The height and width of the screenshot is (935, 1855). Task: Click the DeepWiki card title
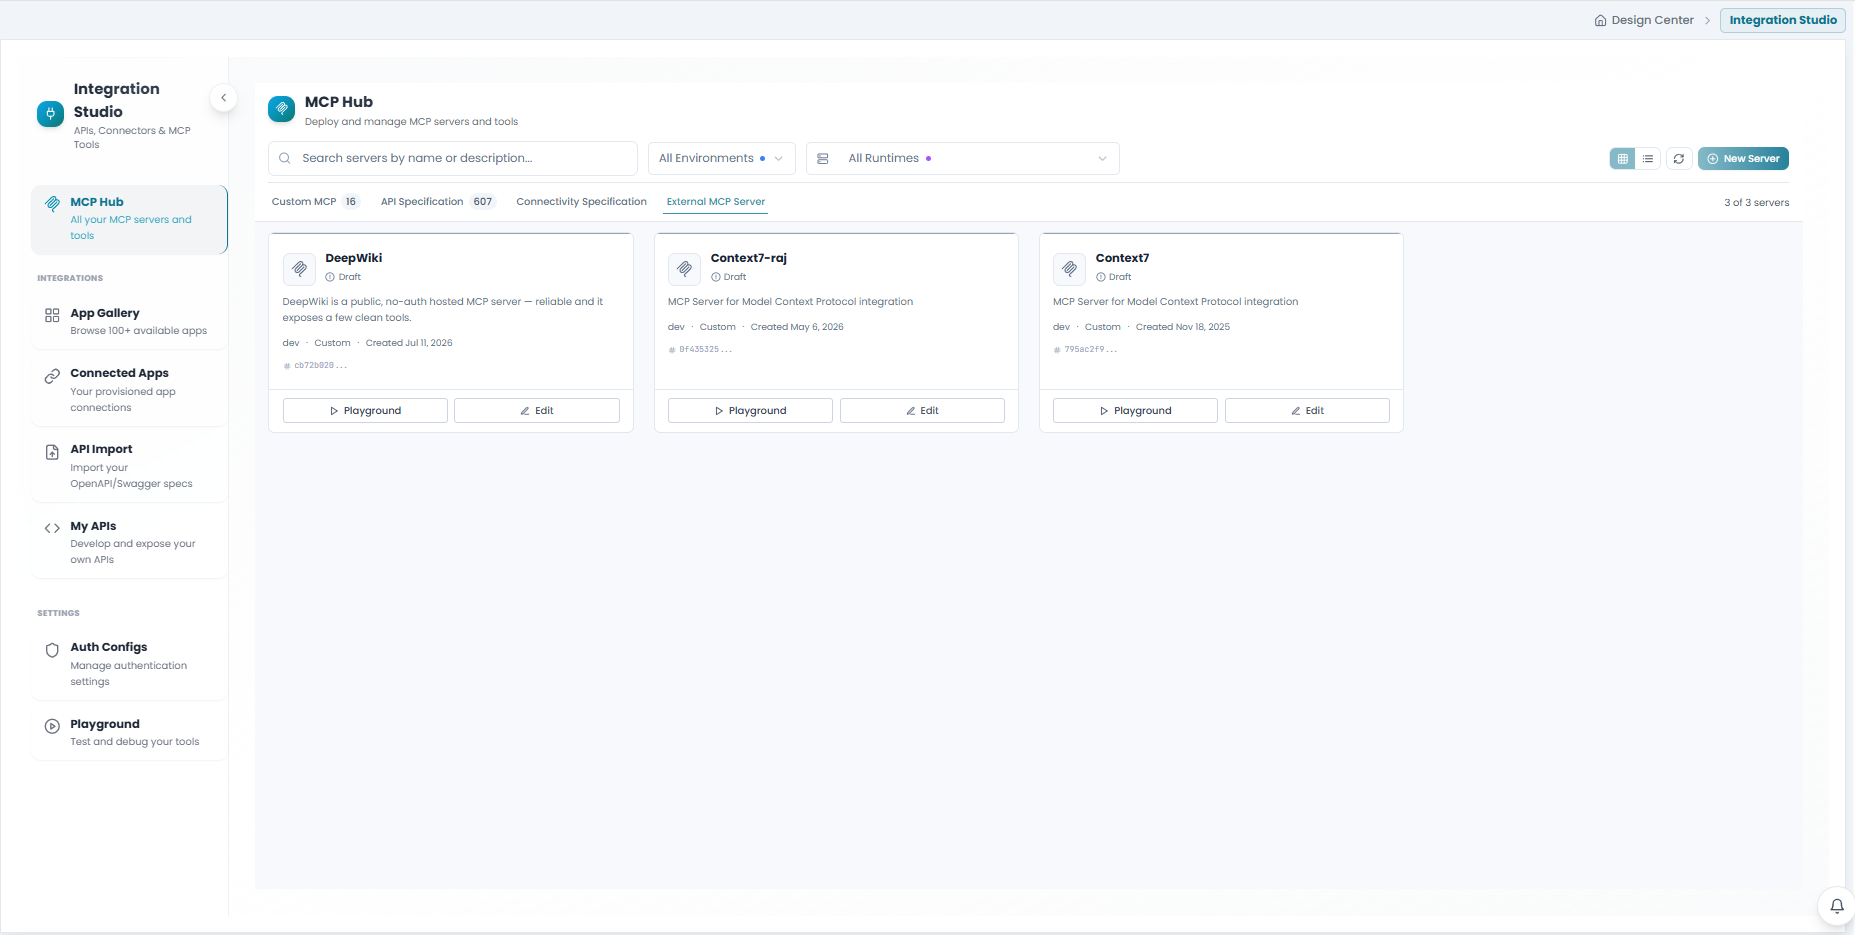tap(354, 258)
